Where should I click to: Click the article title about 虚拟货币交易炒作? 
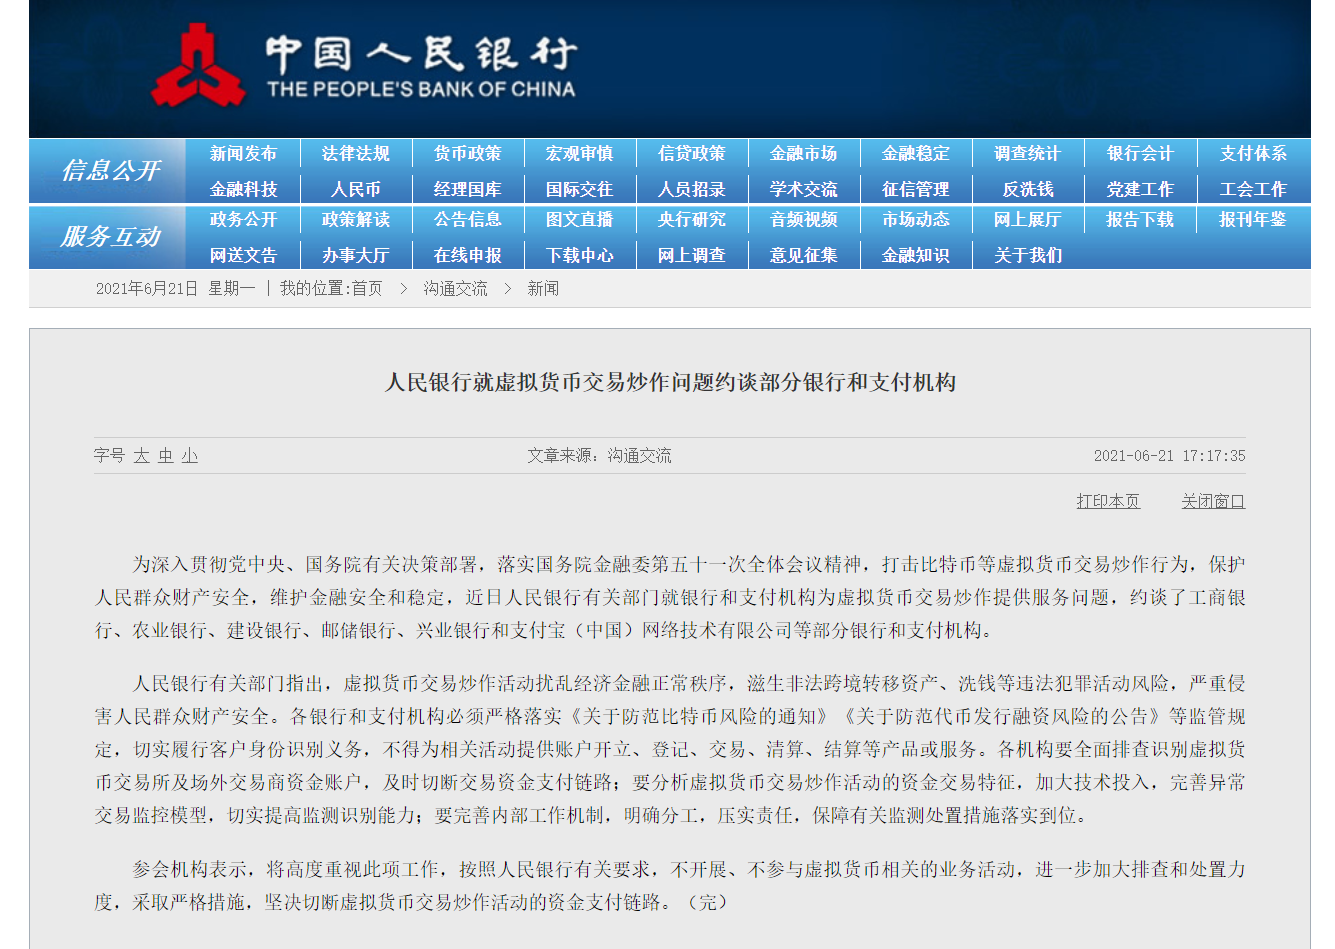tap(670, 382)
